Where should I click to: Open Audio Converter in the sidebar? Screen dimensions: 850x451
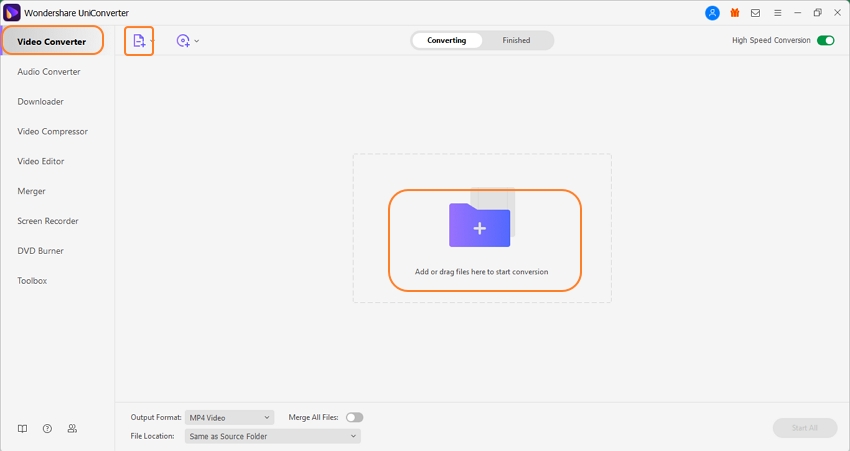point(49,72)
